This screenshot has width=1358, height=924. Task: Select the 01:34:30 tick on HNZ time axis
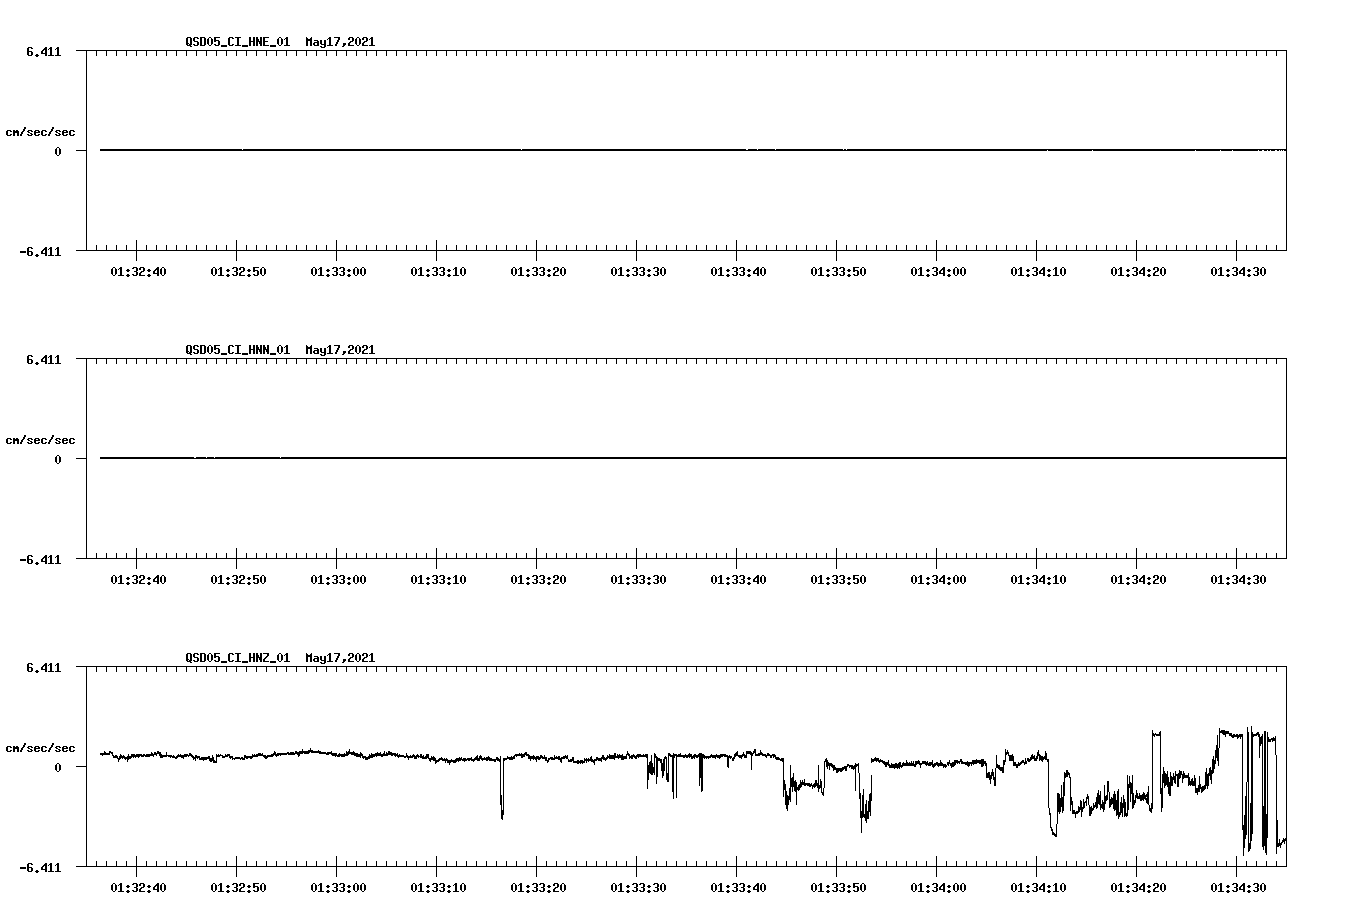(x=1237, y=886)
